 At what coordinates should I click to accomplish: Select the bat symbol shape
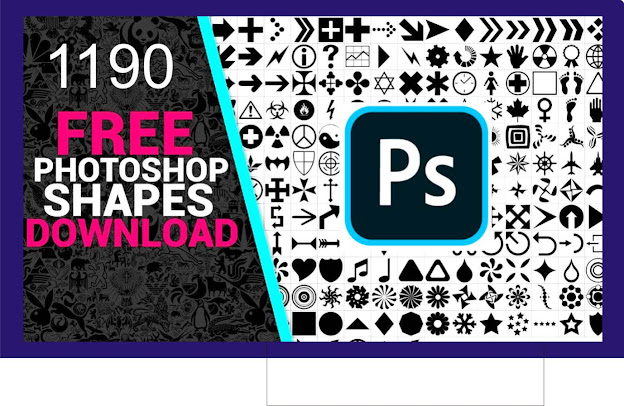(x=277, y=164)
